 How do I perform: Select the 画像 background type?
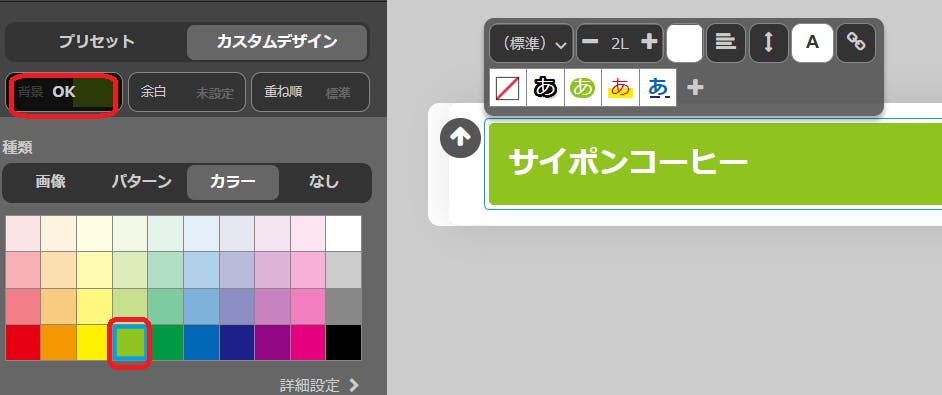point(50,182)
